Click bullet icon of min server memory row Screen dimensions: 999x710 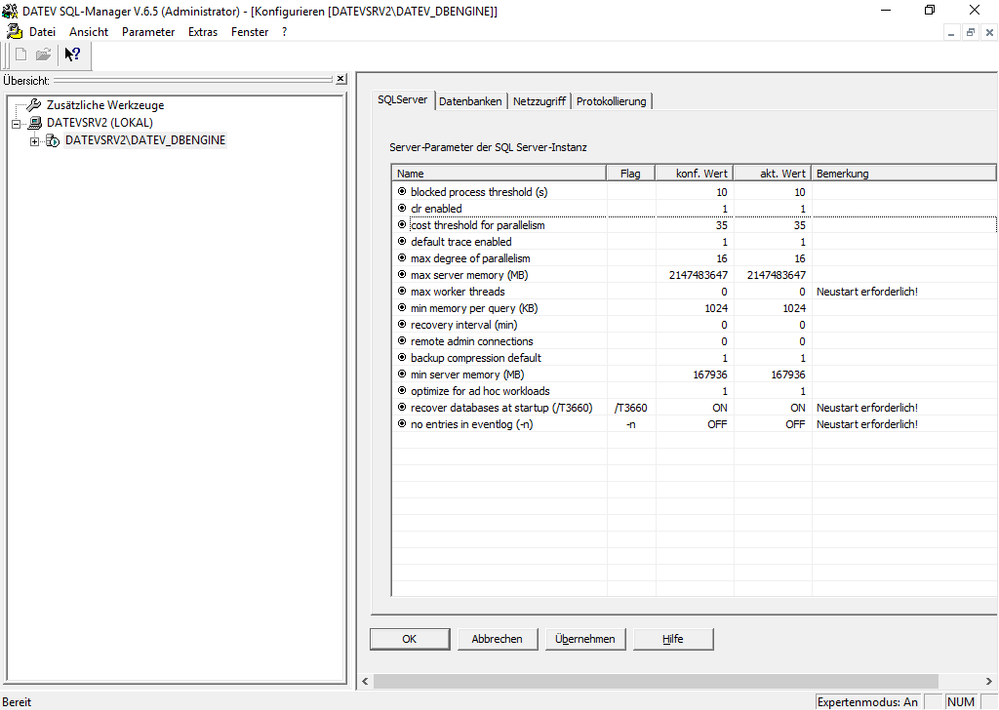pos(402,373)
